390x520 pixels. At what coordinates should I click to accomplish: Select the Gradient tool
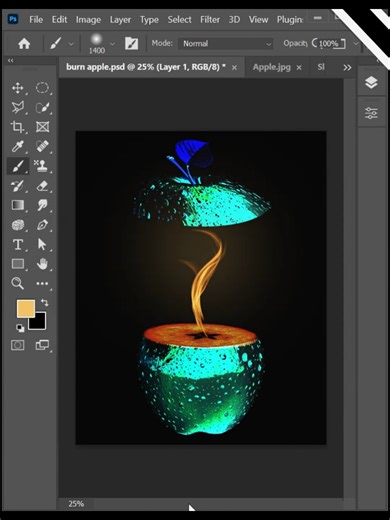[x=18, y=205]
